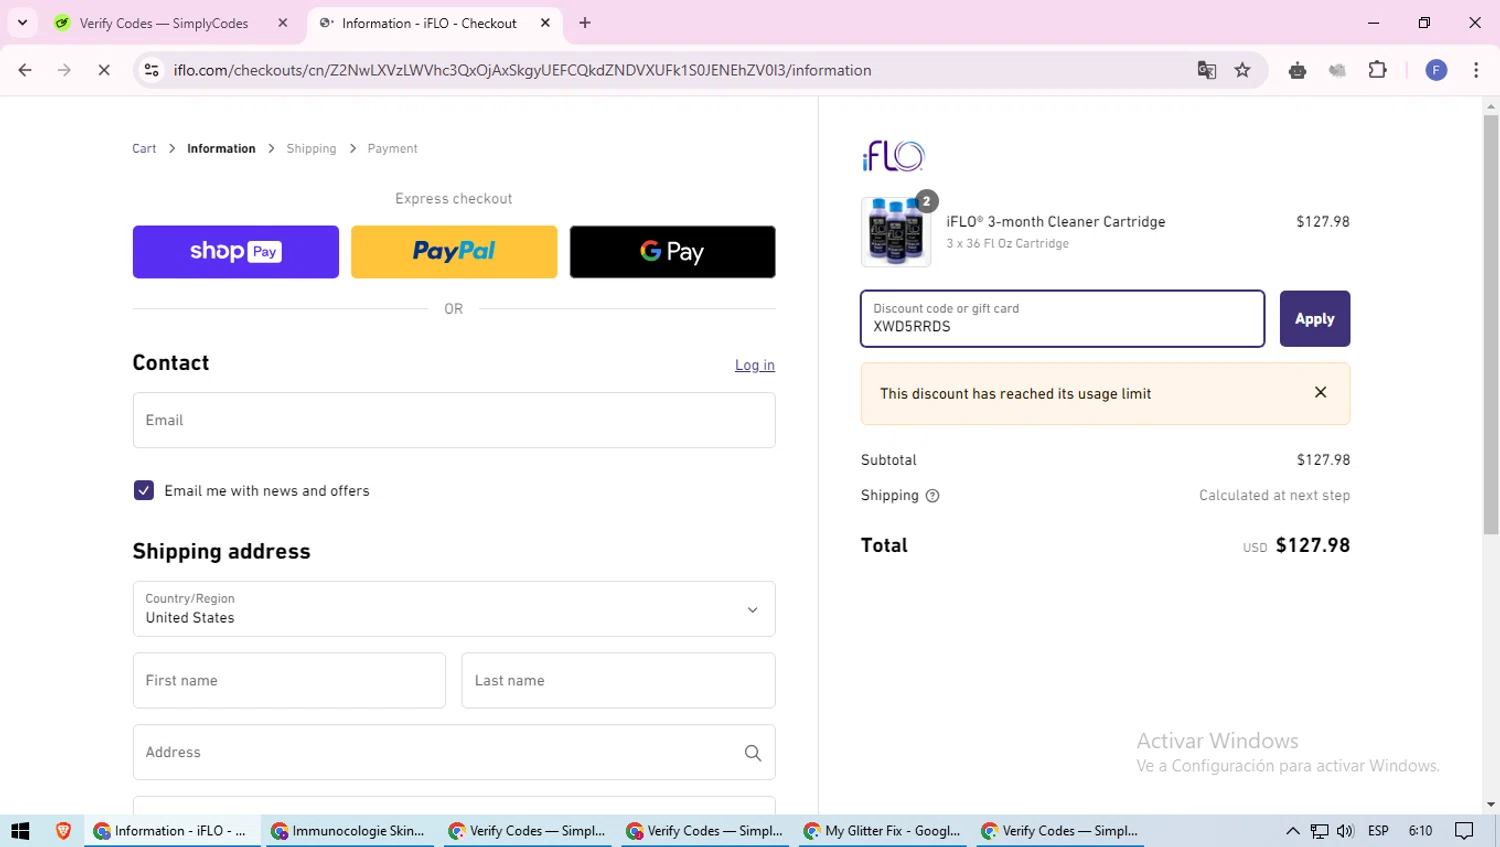
Task: Switch to Immunocologie Skin taskbar window
Action: coord(348,831)
